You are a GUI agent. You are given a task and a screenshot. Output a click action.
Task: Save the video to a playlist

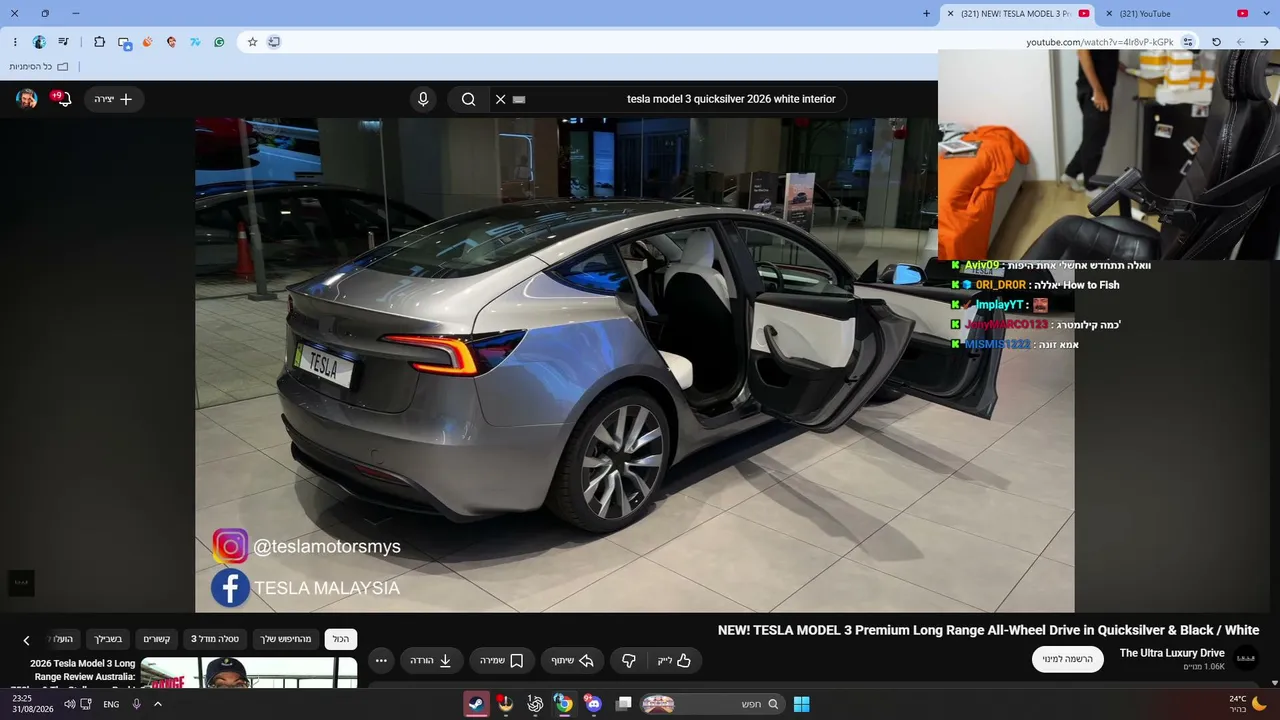click(502, 660)
